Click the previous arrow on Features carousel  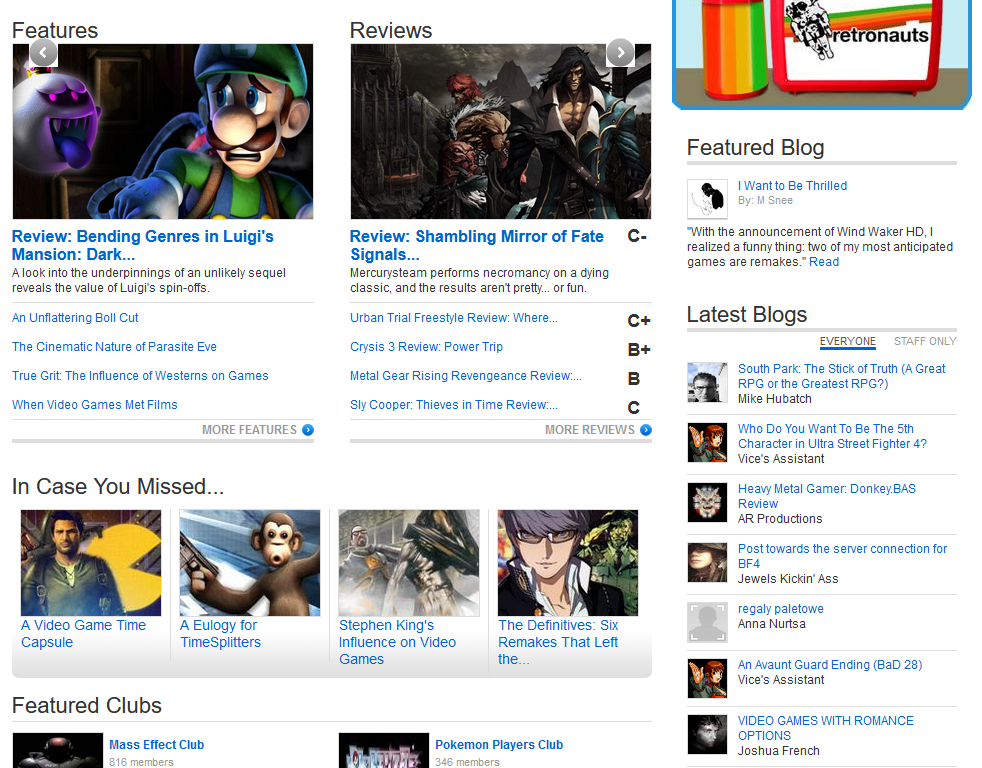tap(43, 53)
